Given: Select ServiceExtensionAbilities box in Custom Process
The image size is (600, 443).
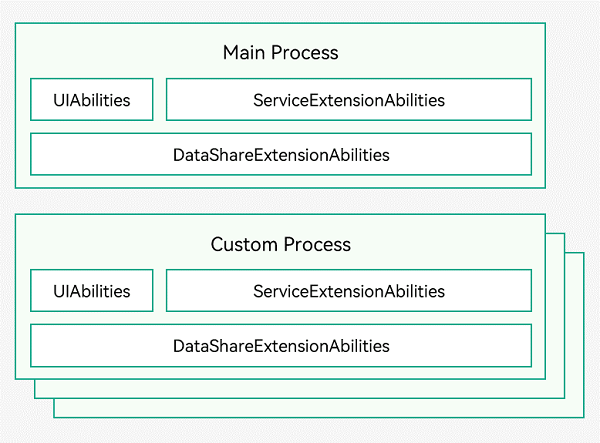Looking at the screenshot, I should (x=349, y=290).
